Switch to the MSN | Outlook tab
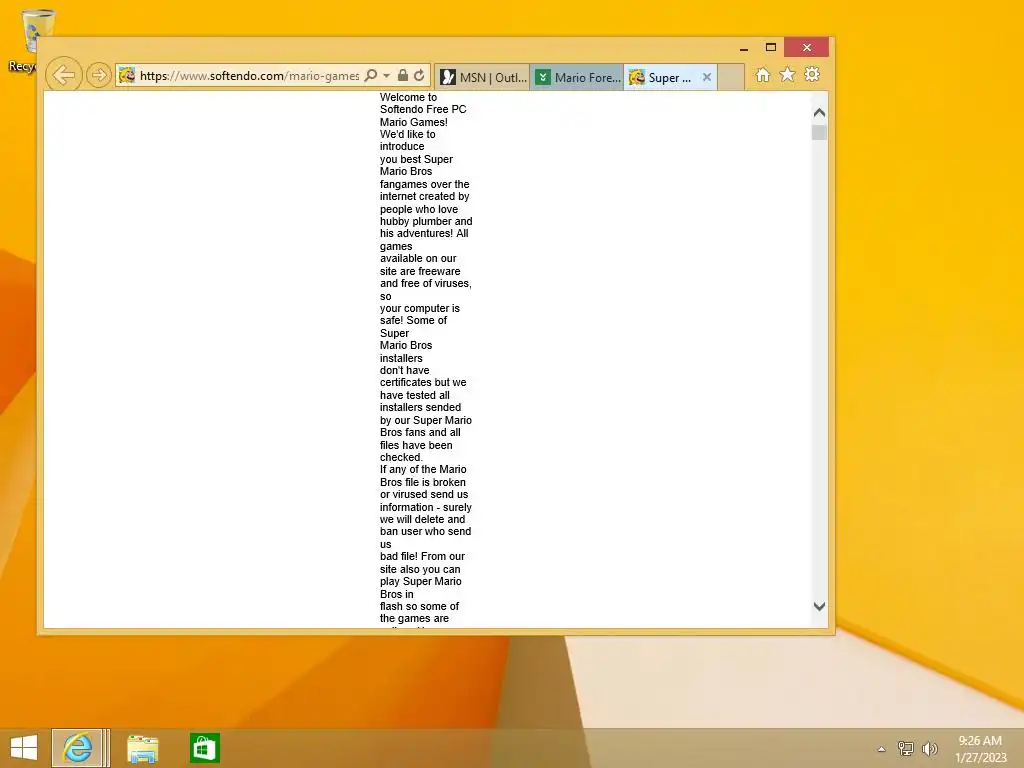This screenshot has width=1024, height=768. [x=482, y=77]
